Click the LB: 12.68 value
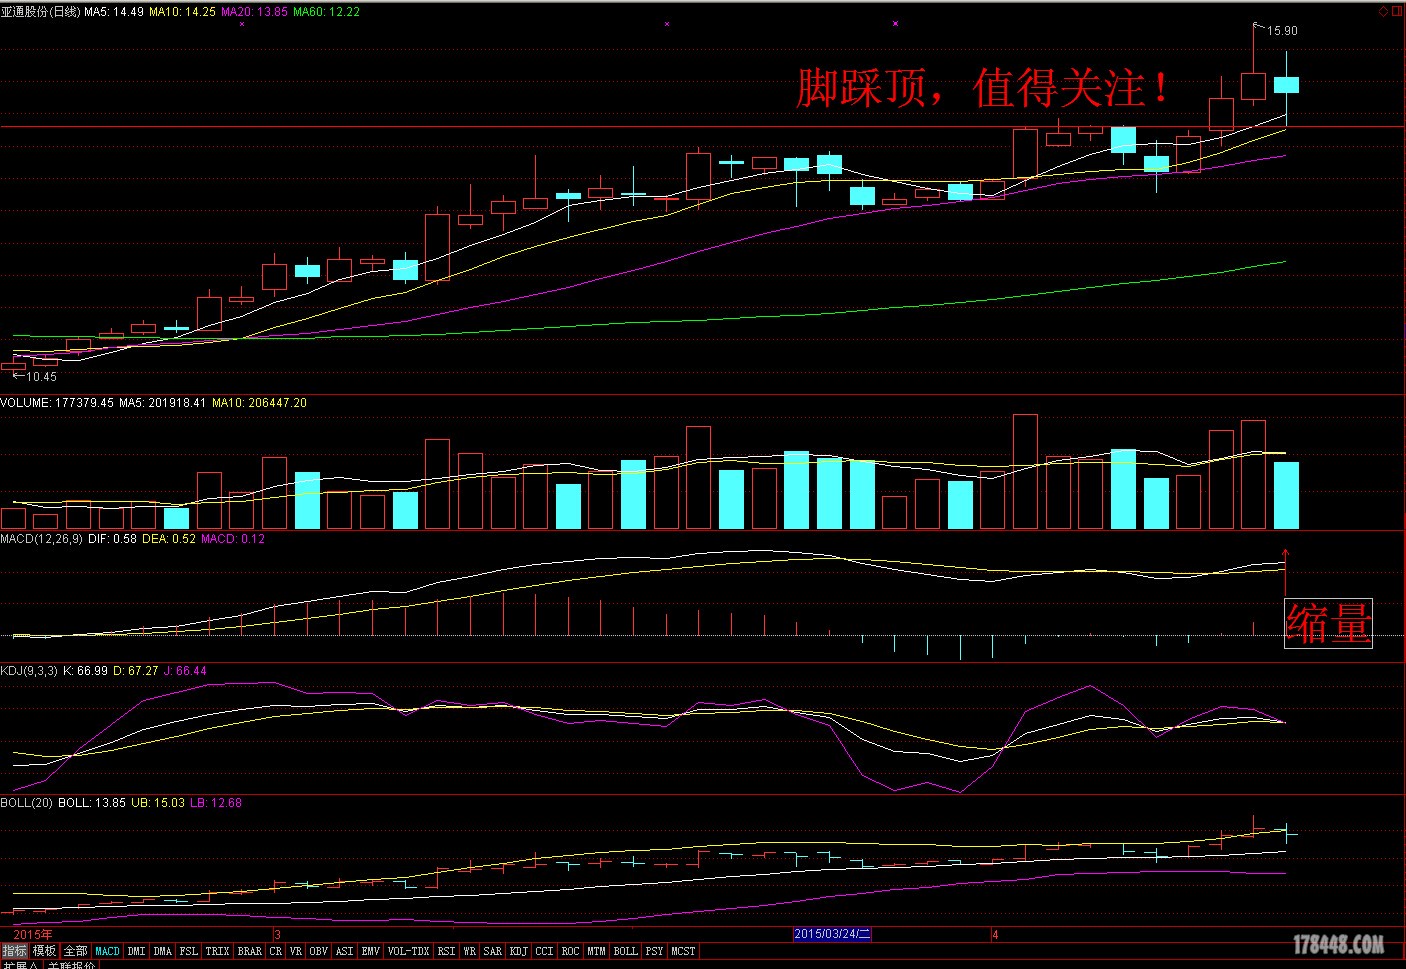 216,803
